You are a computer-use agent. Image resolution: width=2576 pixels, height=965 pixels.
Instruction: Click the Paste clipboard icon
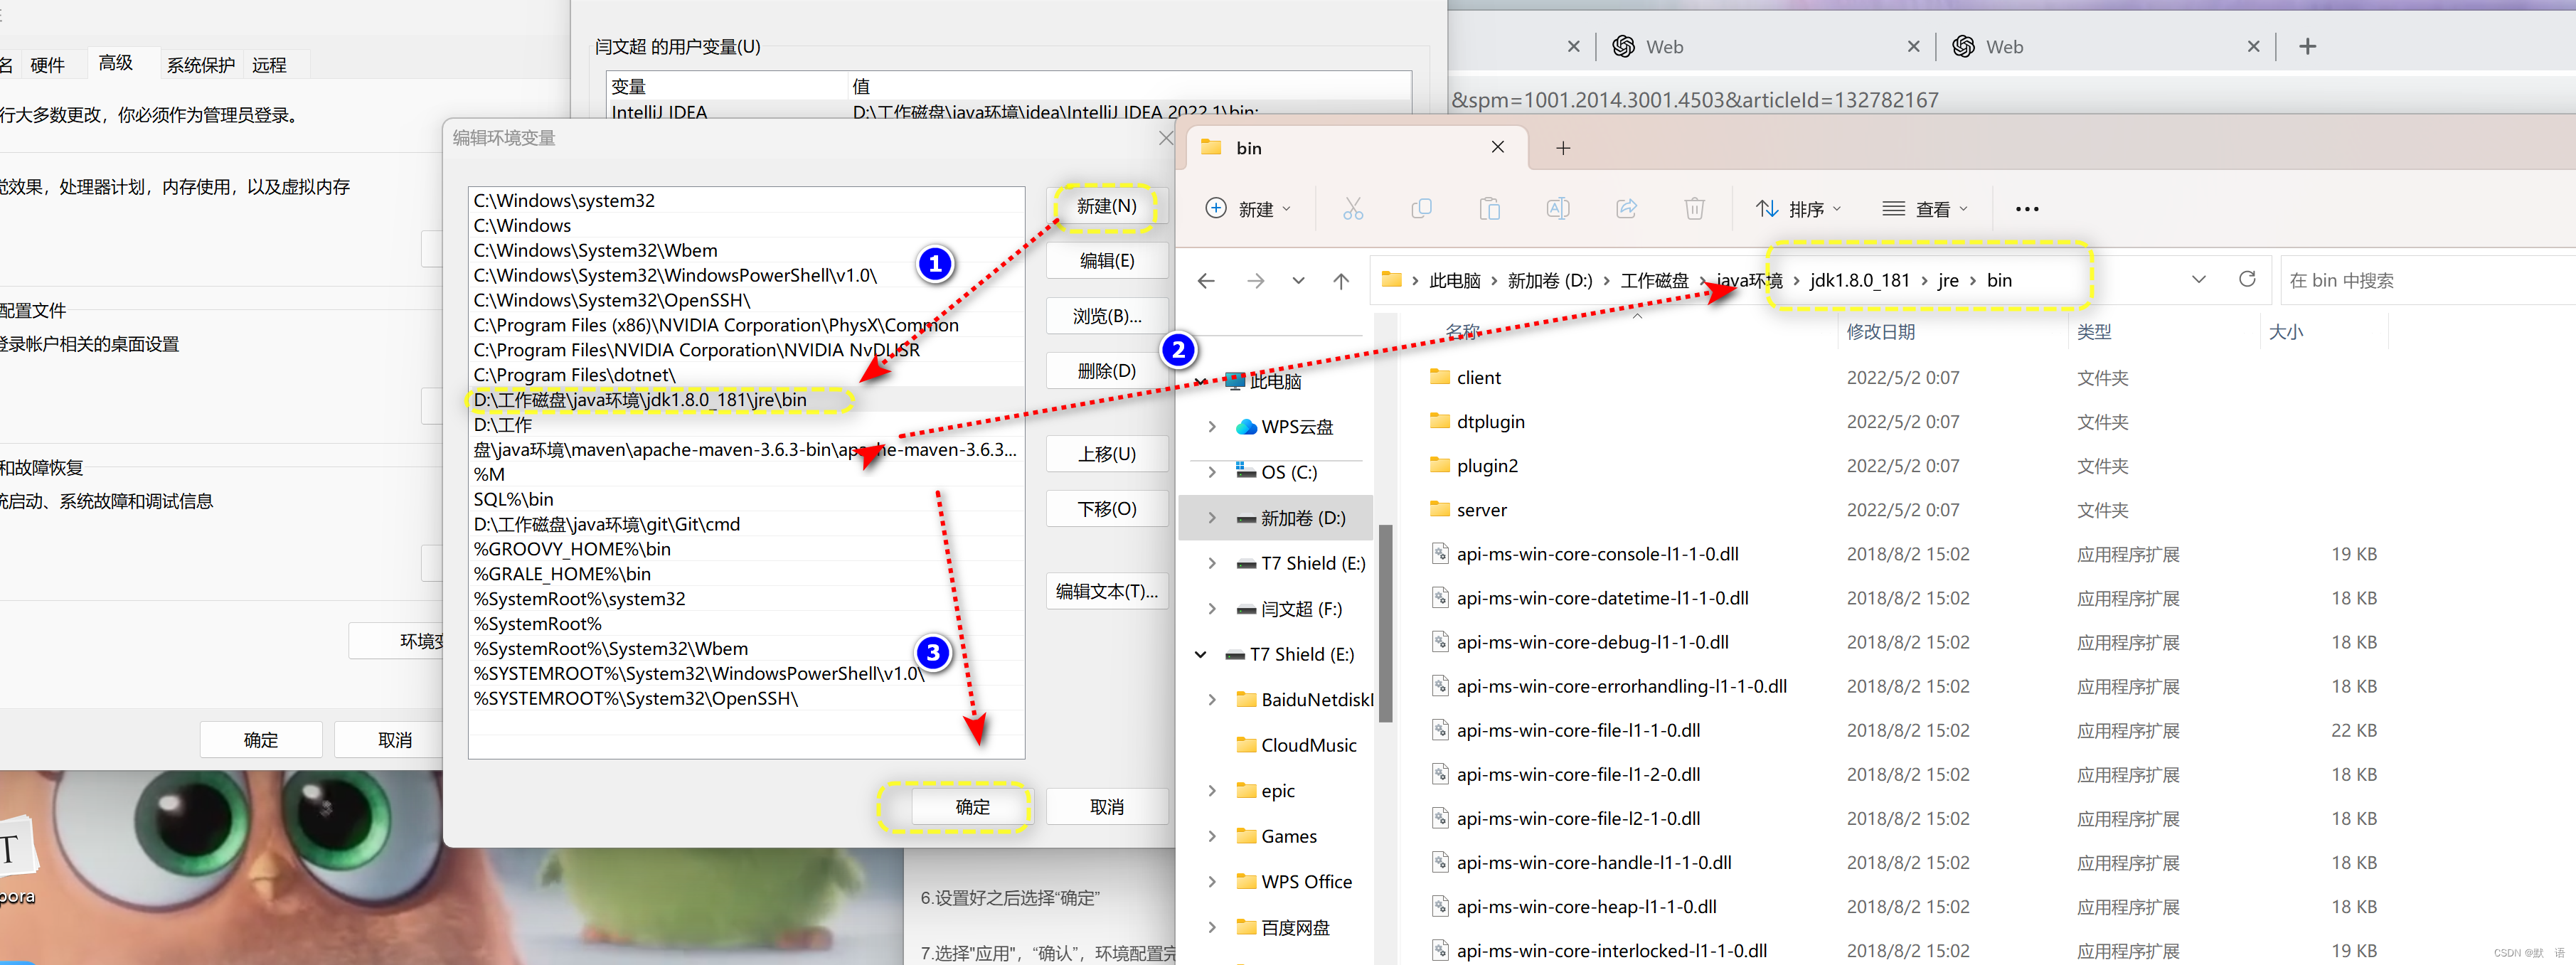(1489, 208)
